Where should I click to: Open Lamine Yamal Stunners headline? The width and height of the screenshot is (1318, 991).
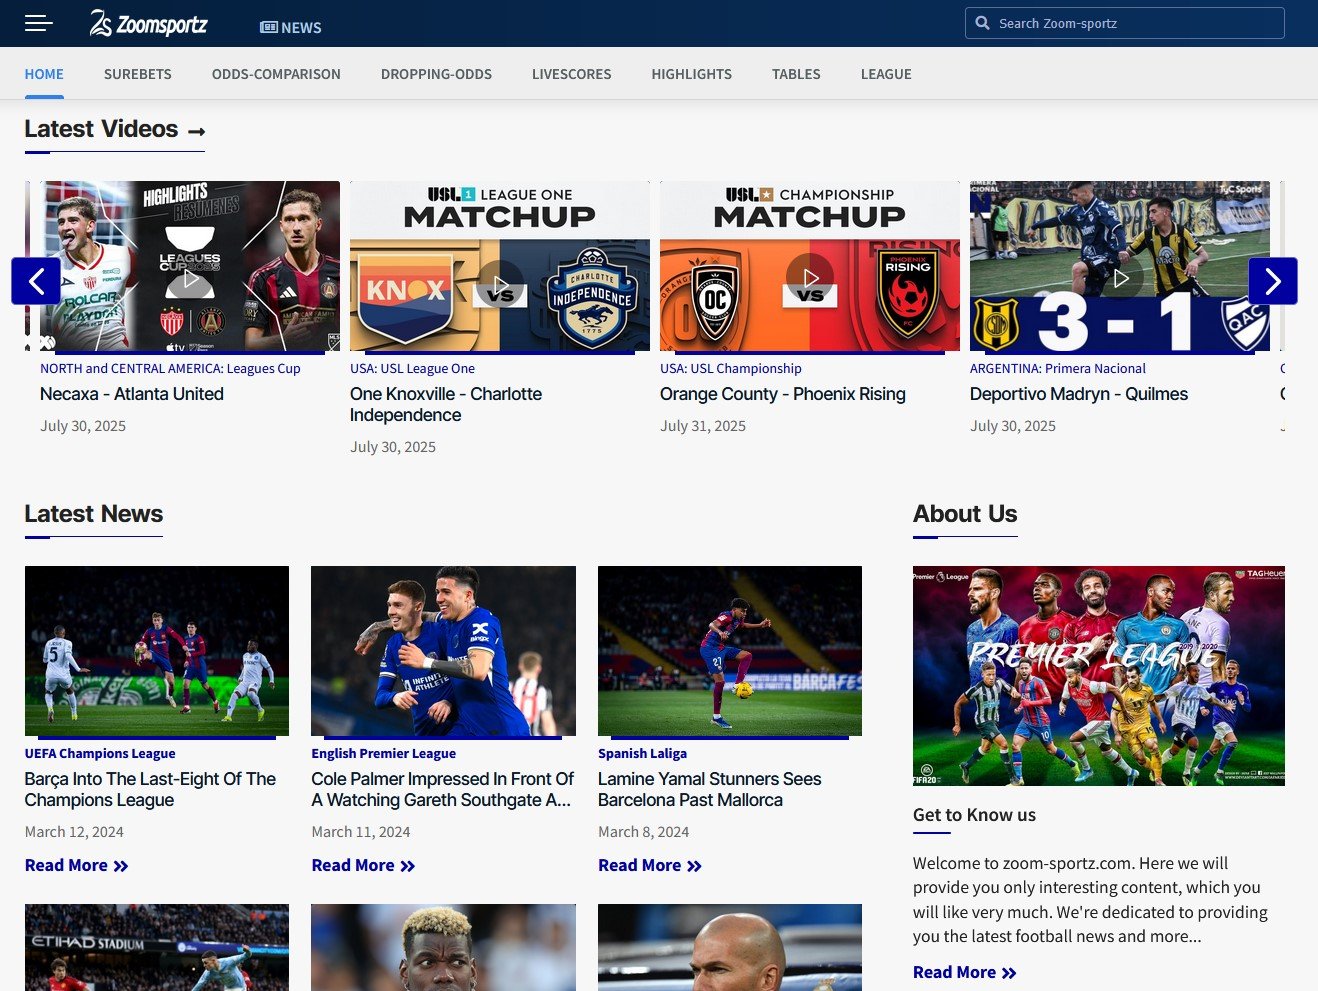pos(709,790)
